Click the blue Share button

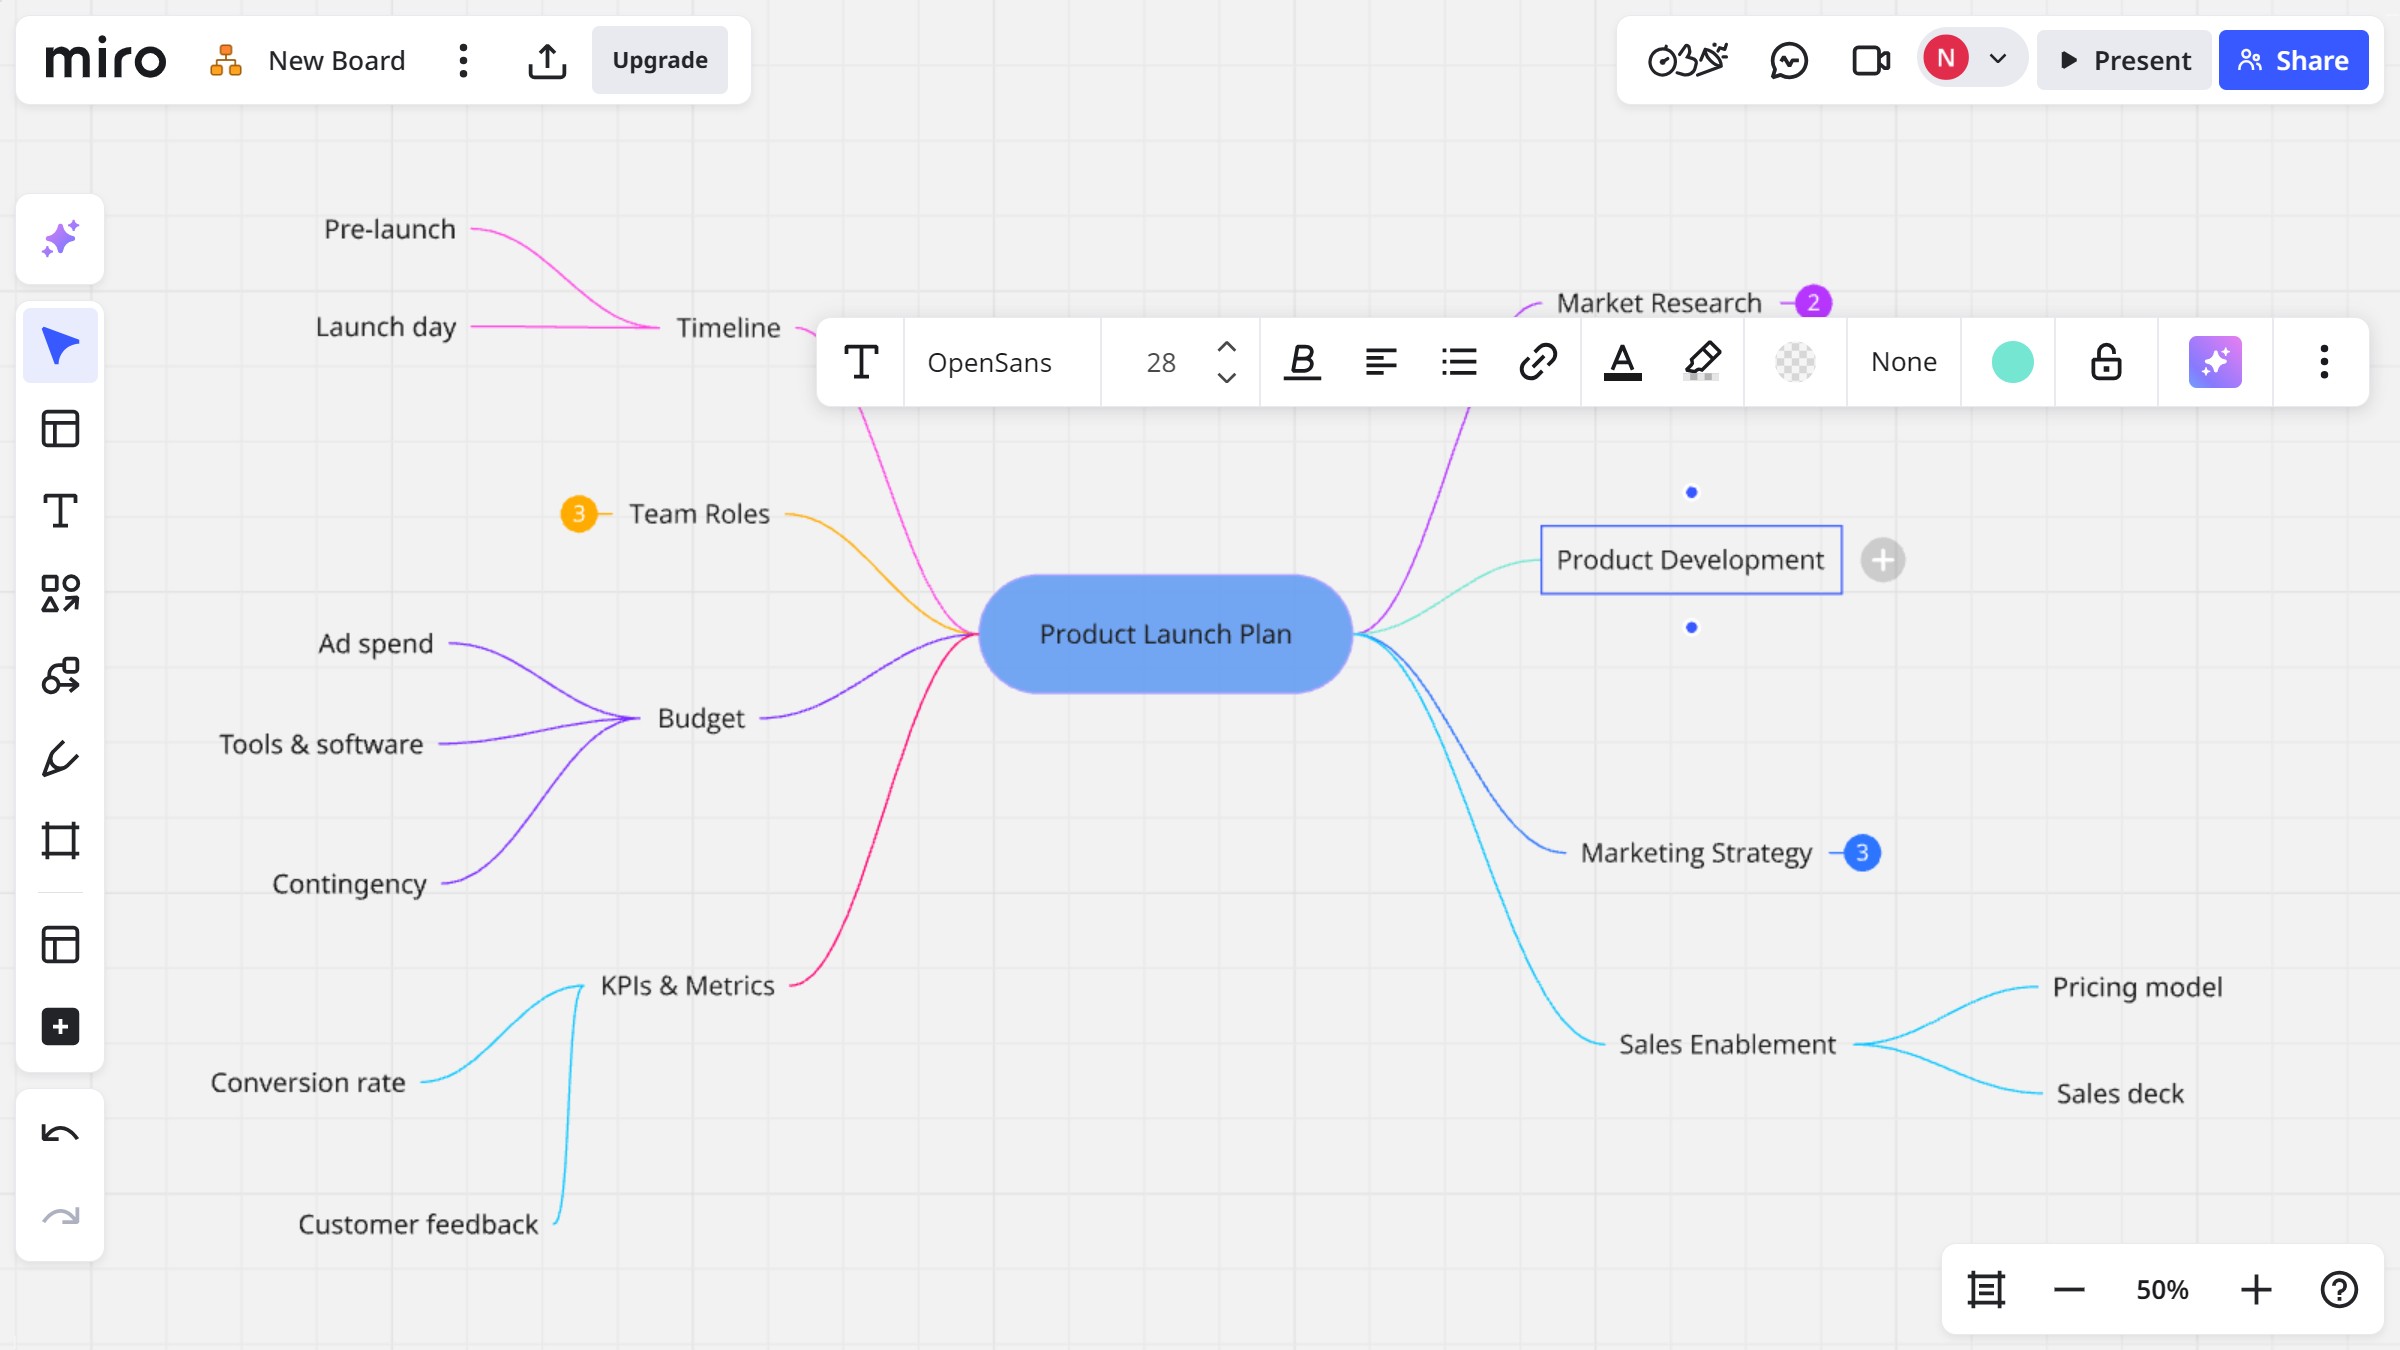[2293, 61]
